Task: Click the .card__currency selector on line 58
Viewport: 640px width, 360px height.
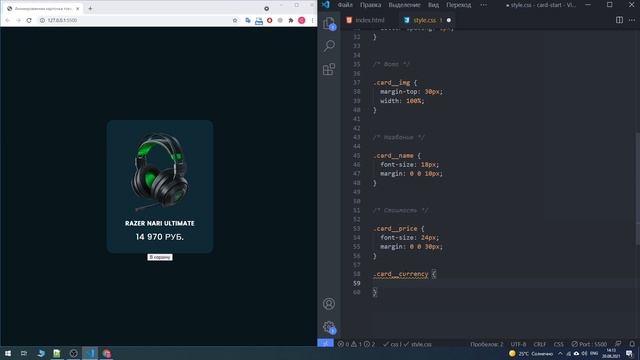Action: tap(400, 274)
